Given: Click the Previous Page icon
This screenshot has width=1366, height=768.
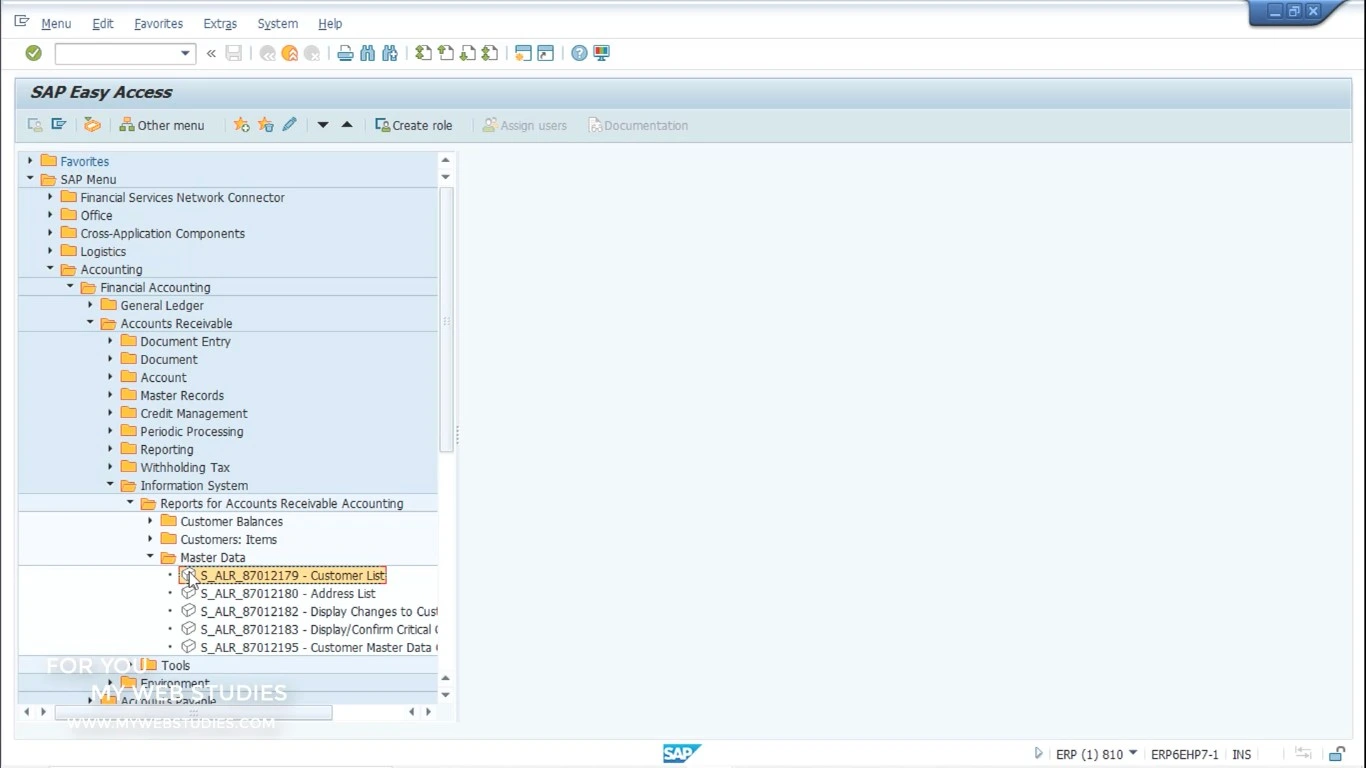Looking at the screenshot, I should pos(446,53).
